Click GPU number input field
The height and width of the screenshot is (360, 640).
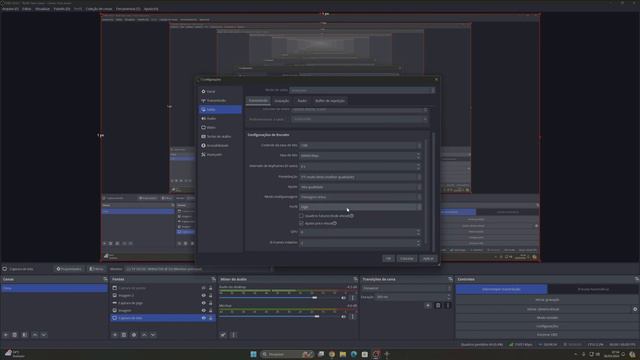click(x=360, y=232)
